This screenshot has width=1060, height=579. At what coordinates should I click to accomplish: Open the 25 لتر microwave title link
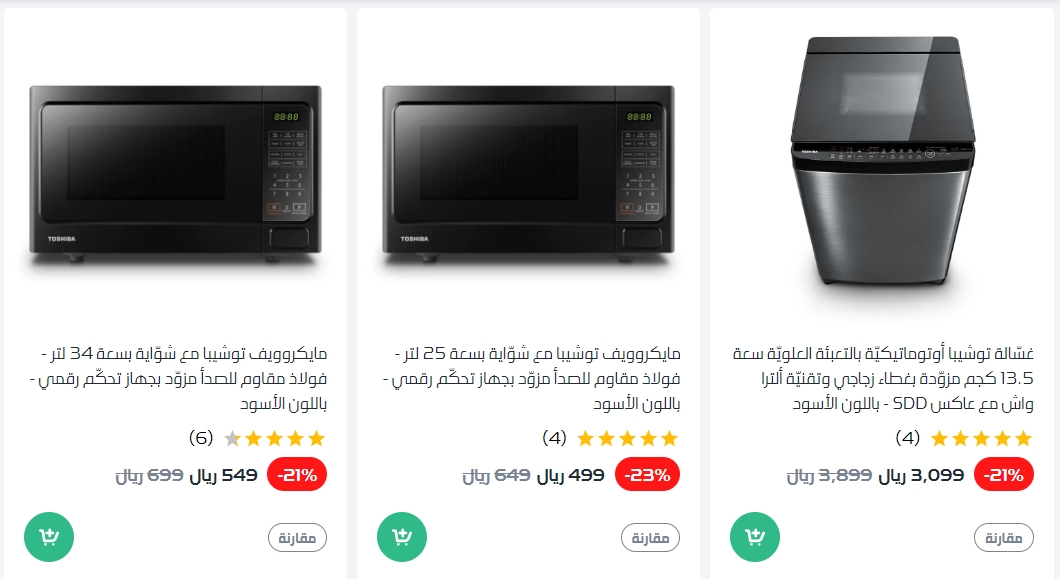coord(531,378)
